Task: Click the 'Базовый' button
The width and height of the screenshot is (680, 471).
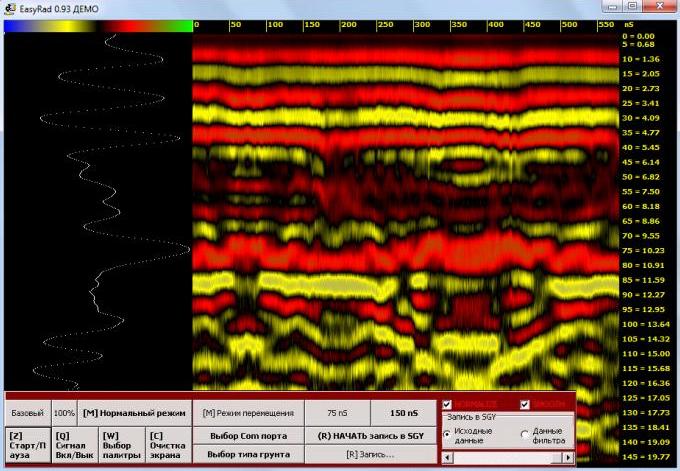Action: point(28,413)
